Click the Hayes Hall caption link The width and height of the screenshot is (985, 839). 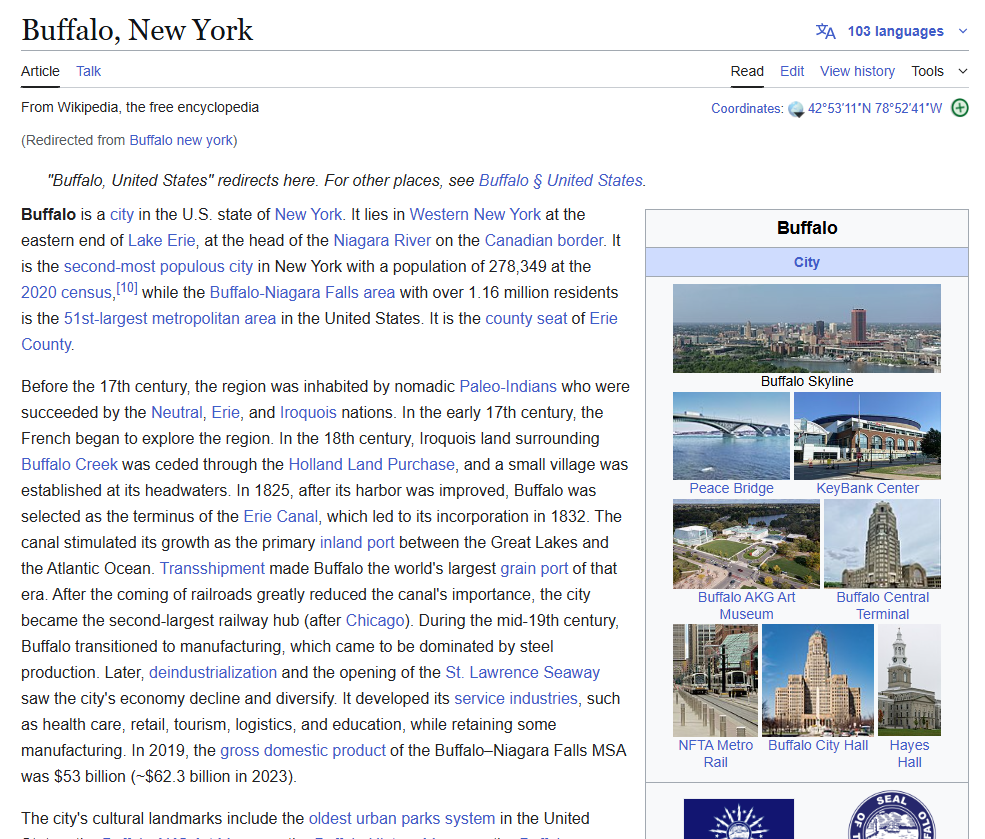point(910,754)
